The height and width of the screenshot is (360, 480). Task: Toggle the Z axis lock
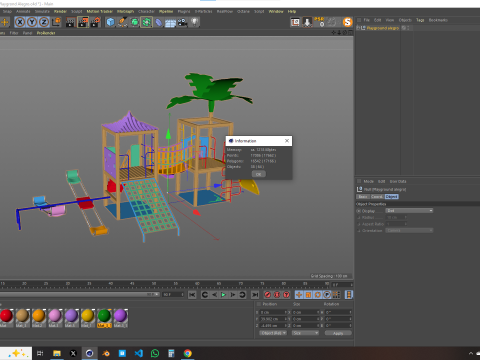(x=44, y=22)
